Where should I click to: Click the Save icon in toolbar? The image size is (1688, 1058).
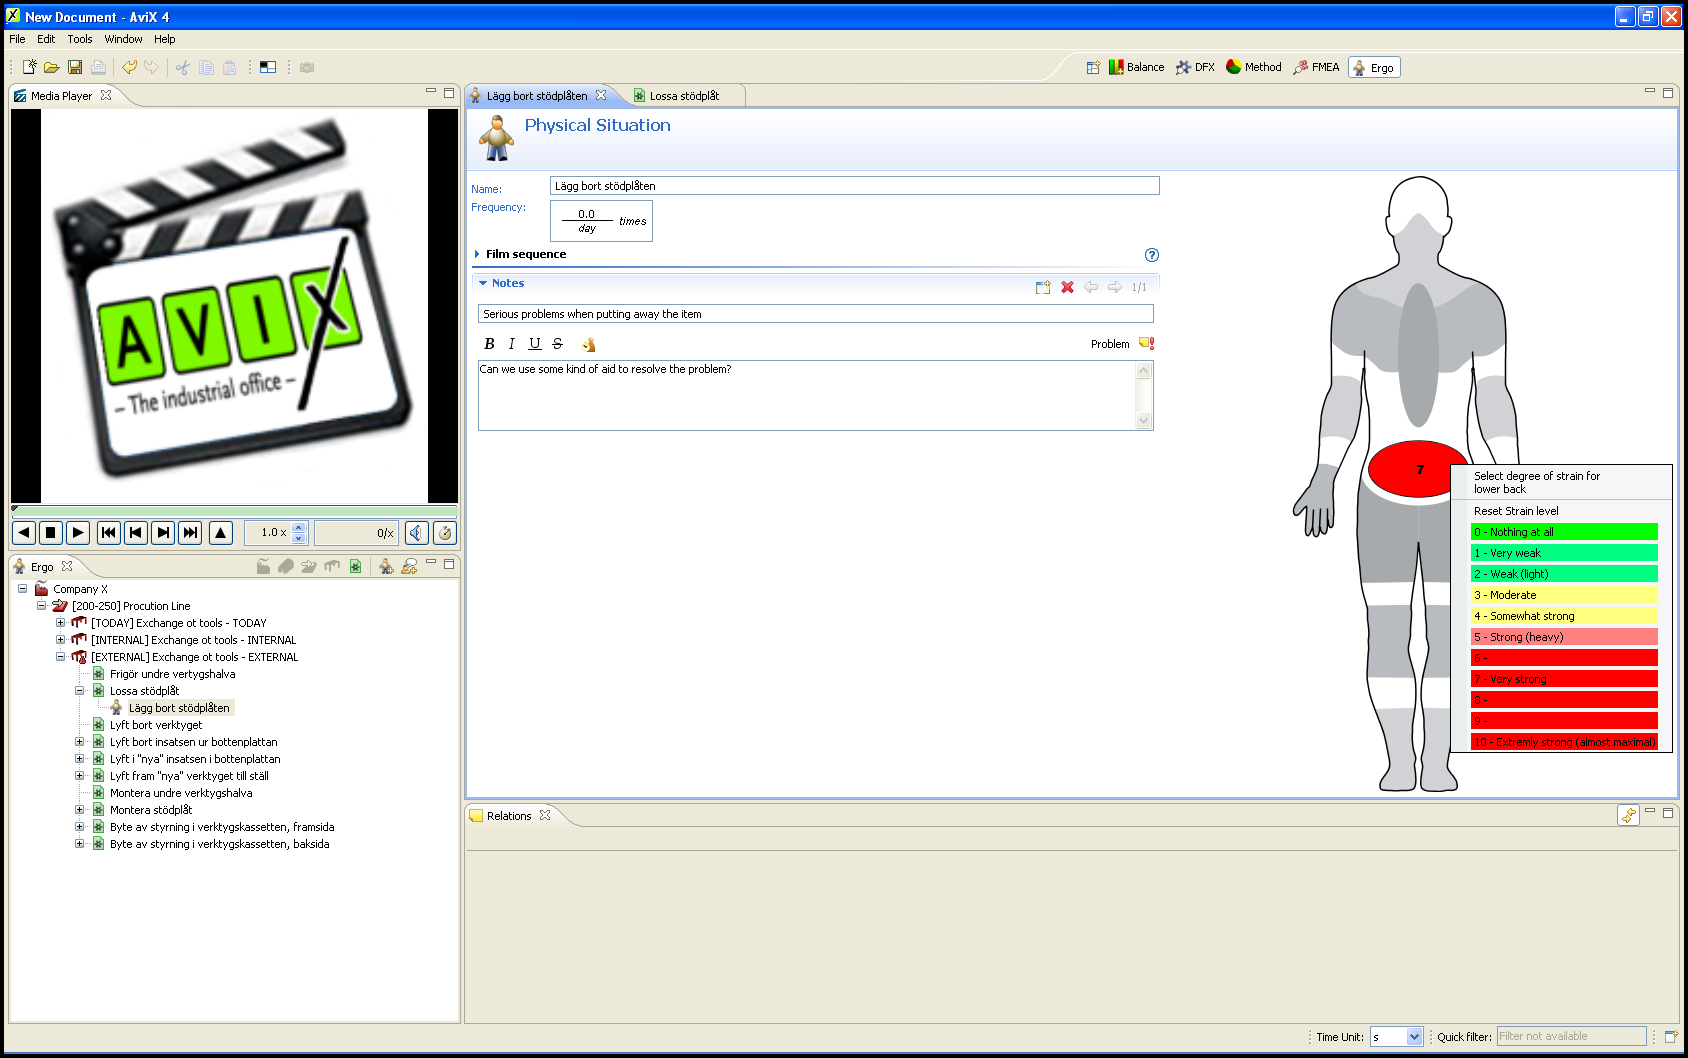click(x=75, y=67)
